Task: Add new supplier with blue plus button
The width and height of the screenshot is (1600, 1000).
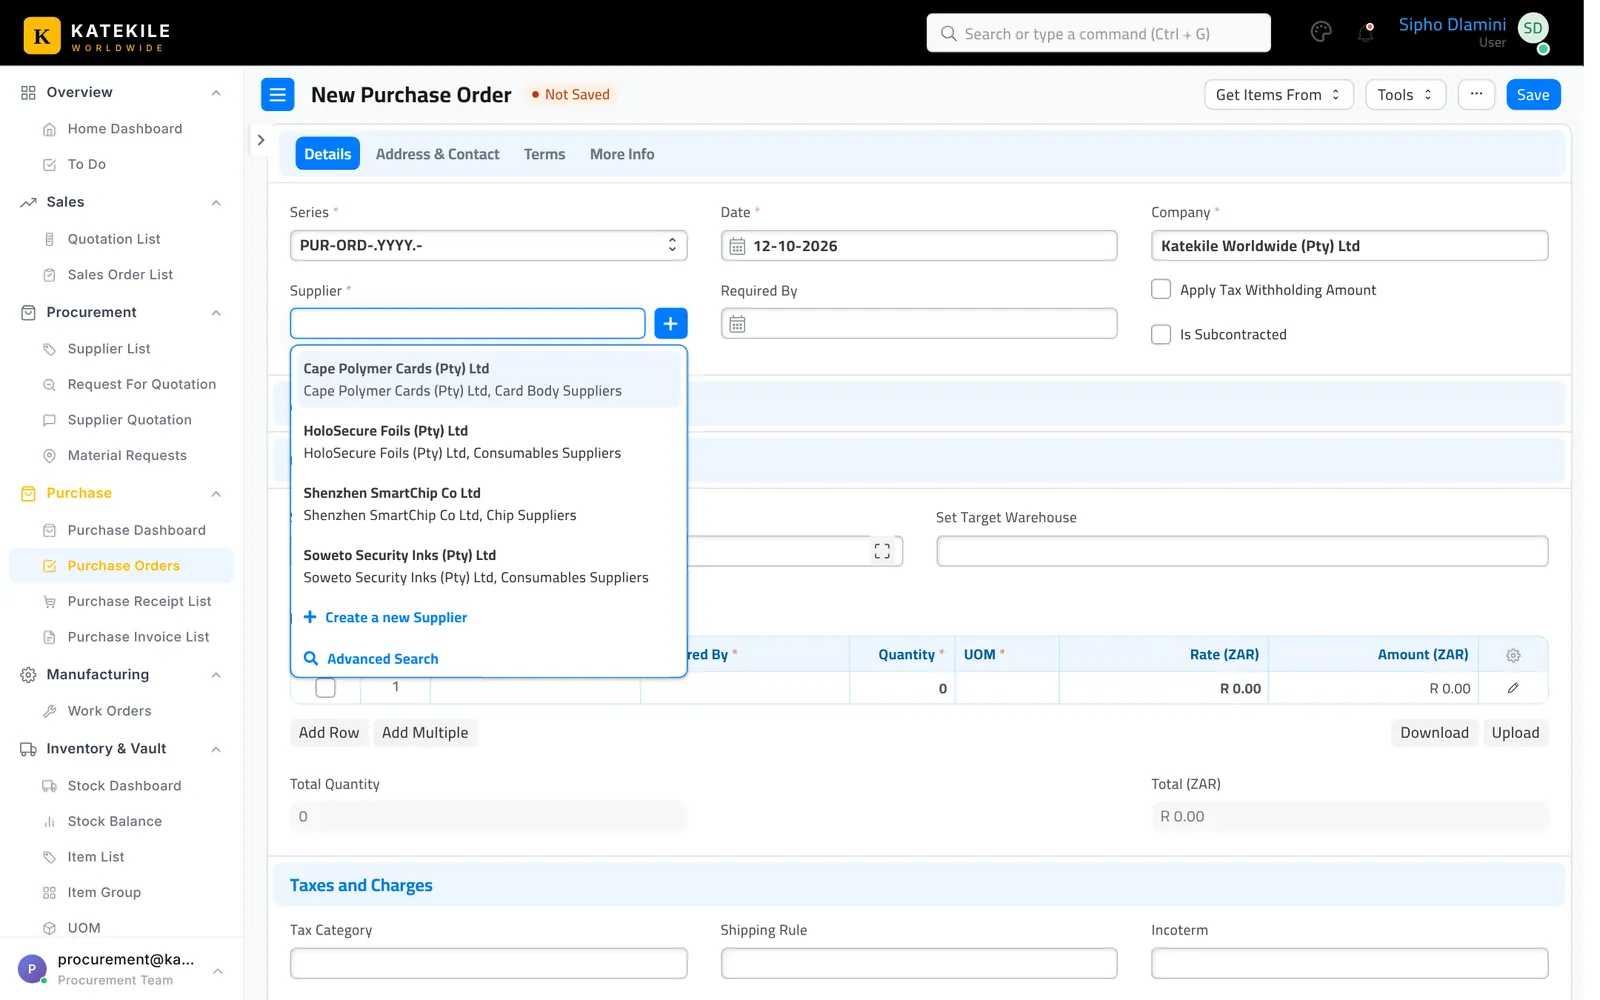Action: click(671, 323)
